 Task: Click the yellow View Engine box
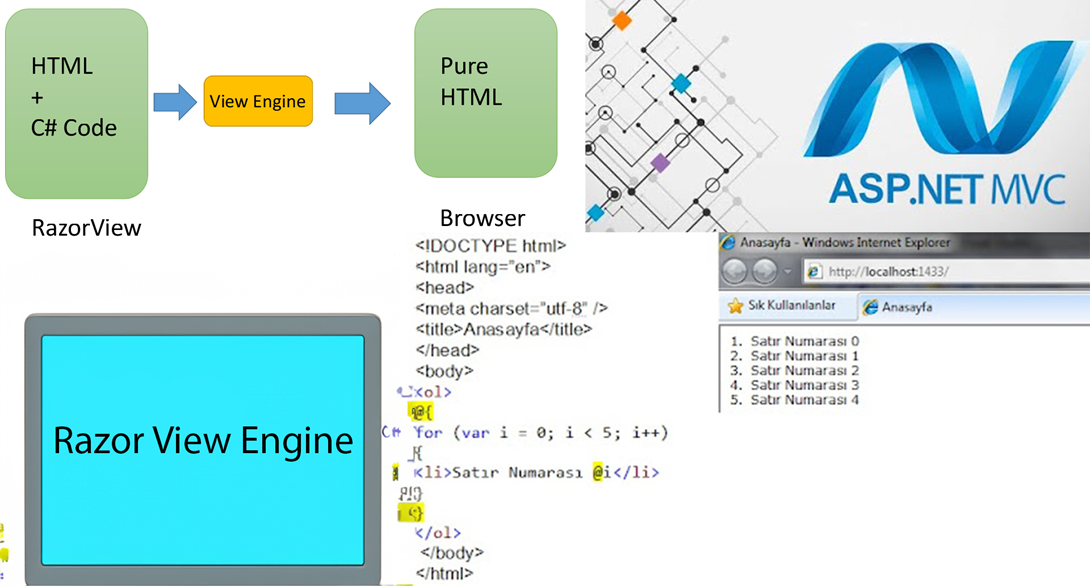[x=258, y=101]
